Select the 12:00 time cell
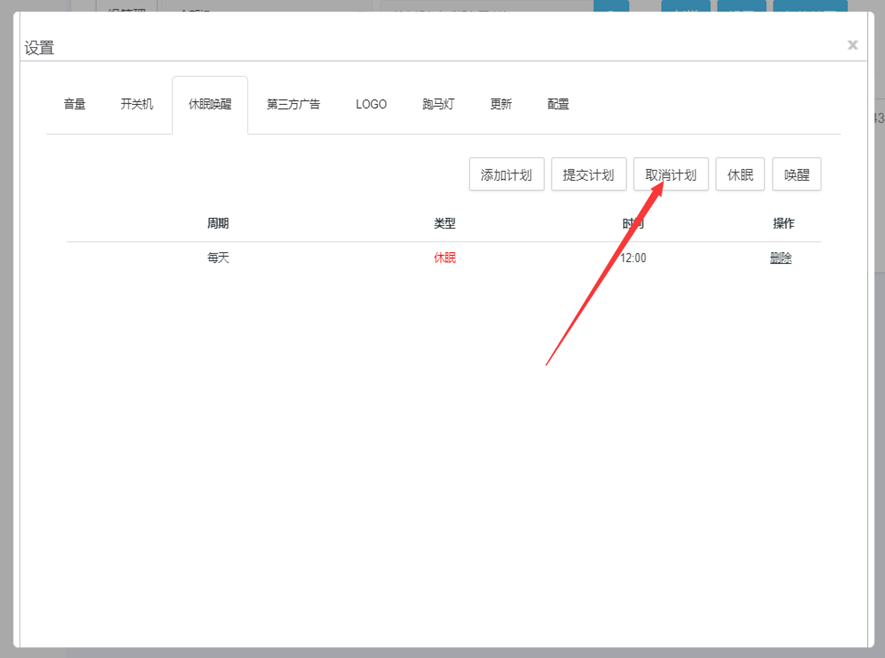The height and width of the screenshot is (658, 885). 633,258
